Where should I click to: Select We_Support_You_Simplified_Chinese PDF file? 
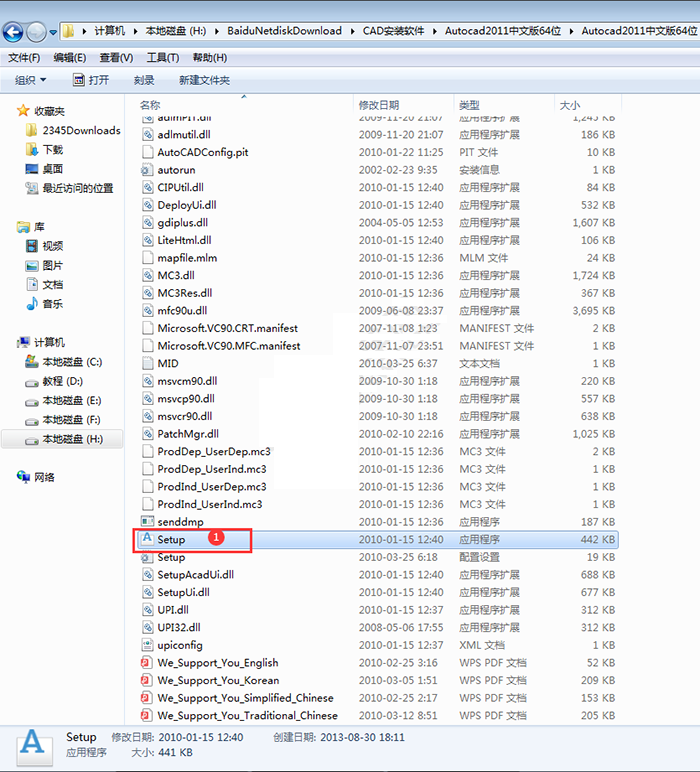click(237, 698)
